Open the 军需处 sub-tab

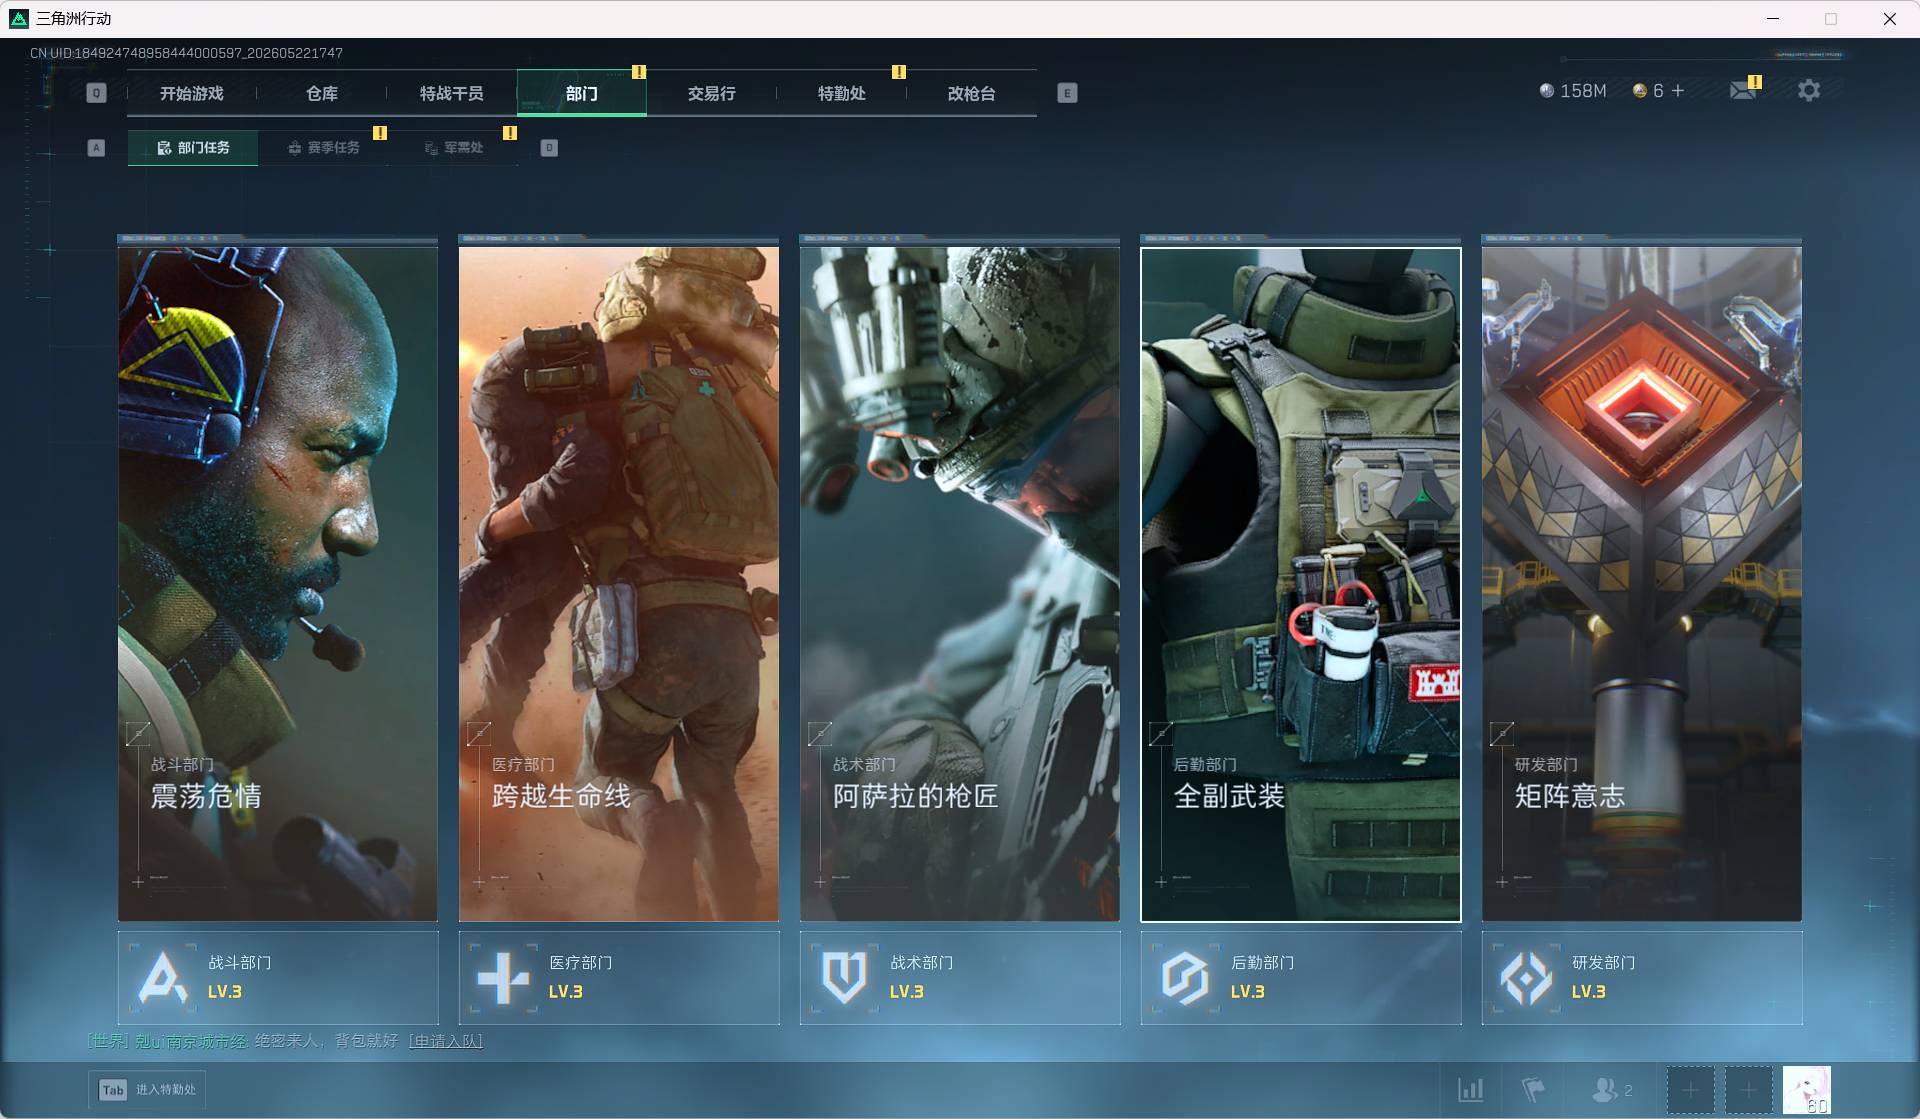pyautogui.click(x=454, y=148)
